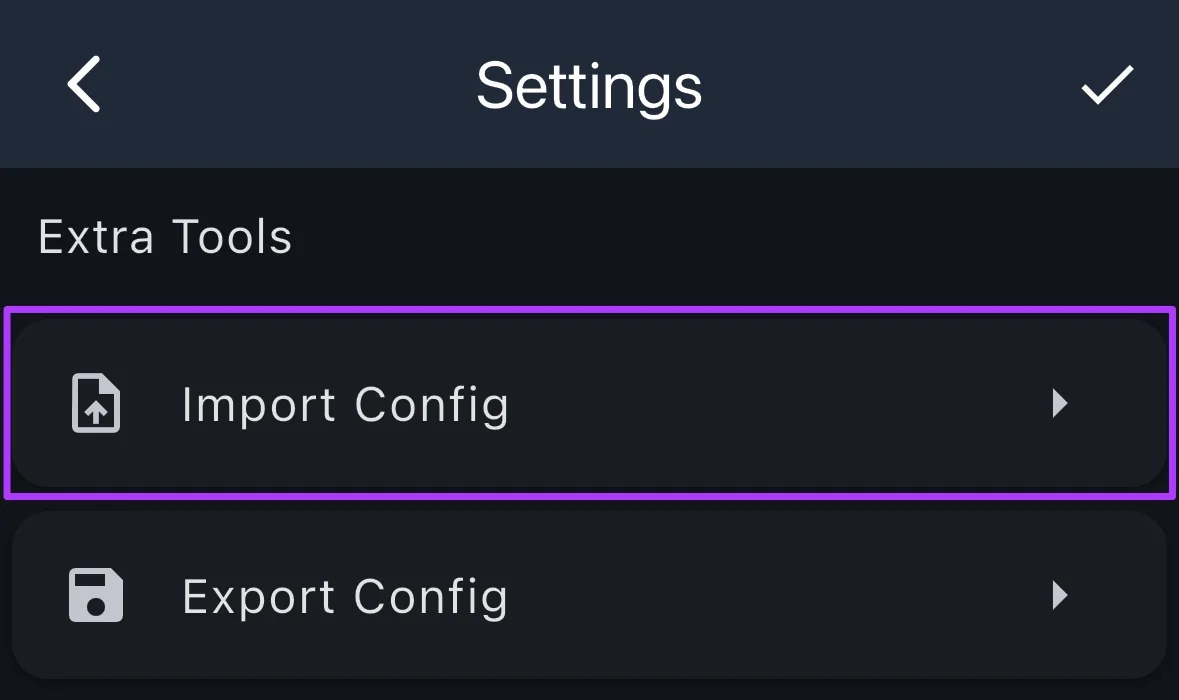Click the Import Config text label
The image size is (1179, 700).
pos(344,403)
